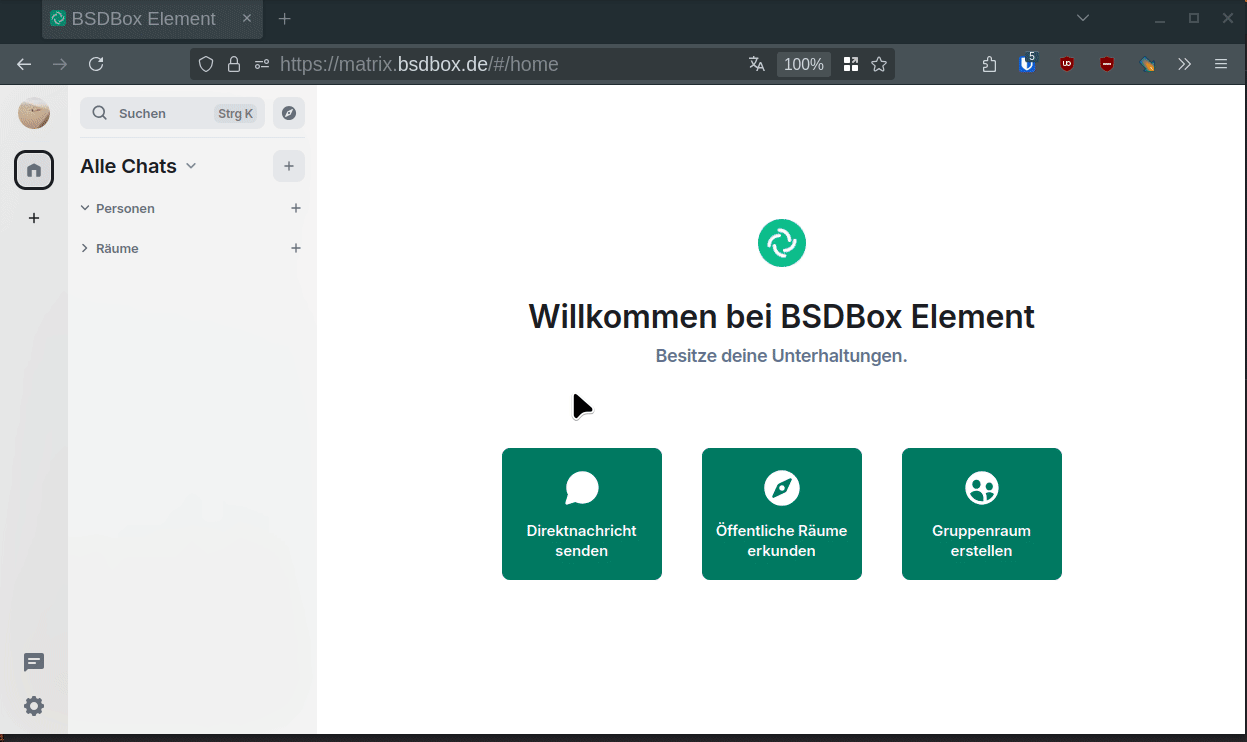1247x742 pixels.
Task: Reload the page in browser
Action: pos(96,64)
